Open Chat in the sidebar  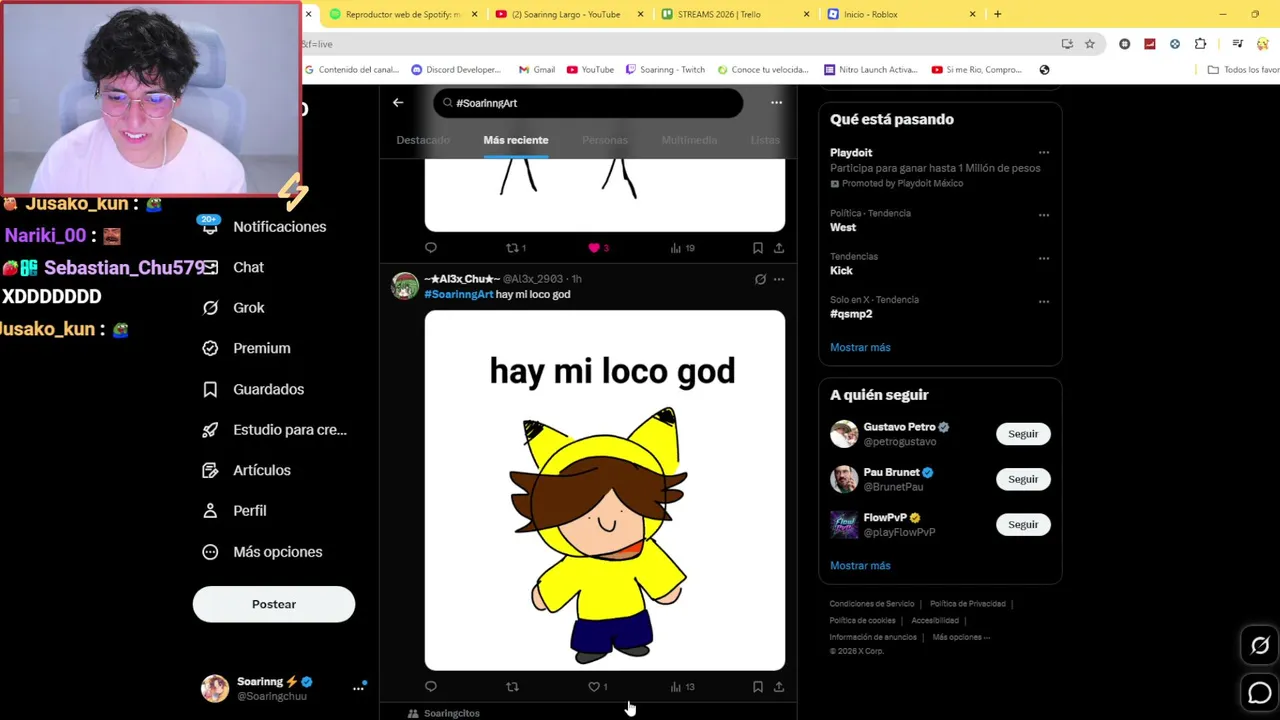click(248, 267)
